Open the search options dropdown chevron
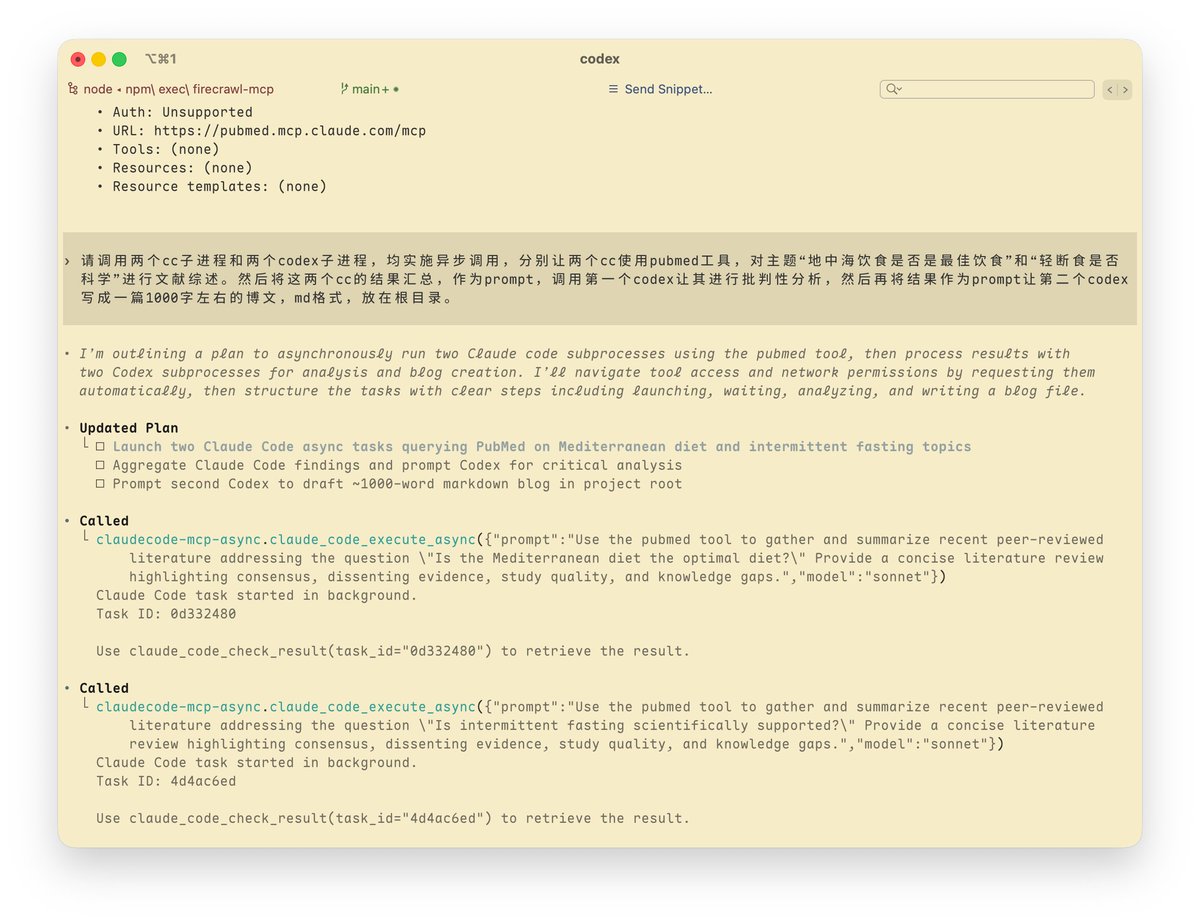The height and width of the screenshot is (924, 1200). 901,89
